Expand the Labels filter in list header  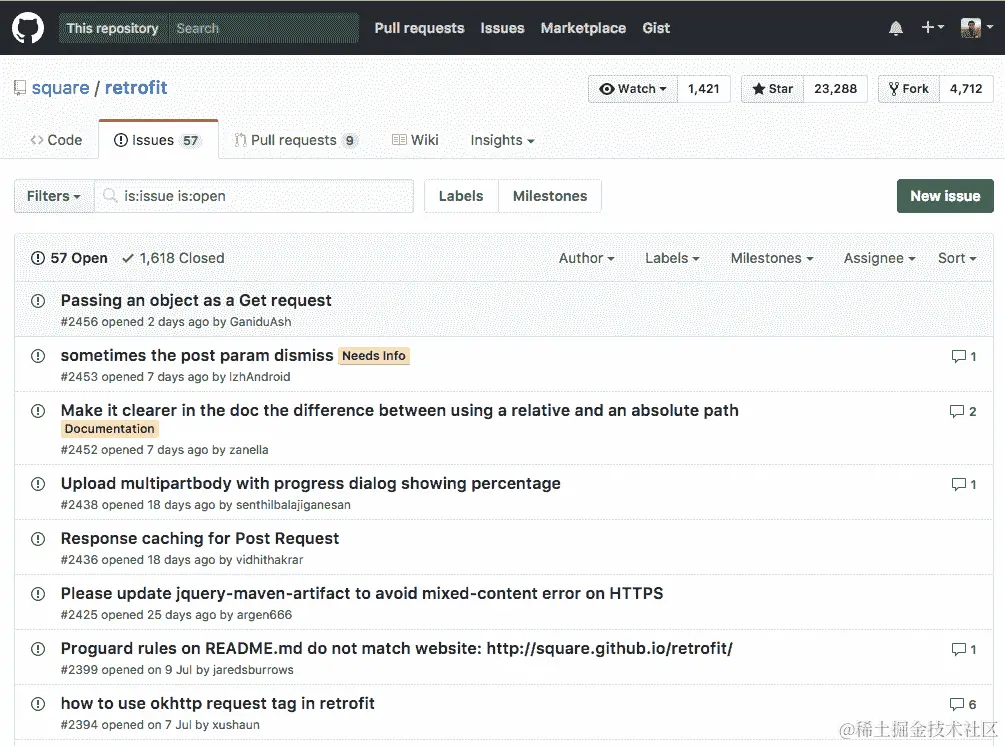tap(672, 258)
